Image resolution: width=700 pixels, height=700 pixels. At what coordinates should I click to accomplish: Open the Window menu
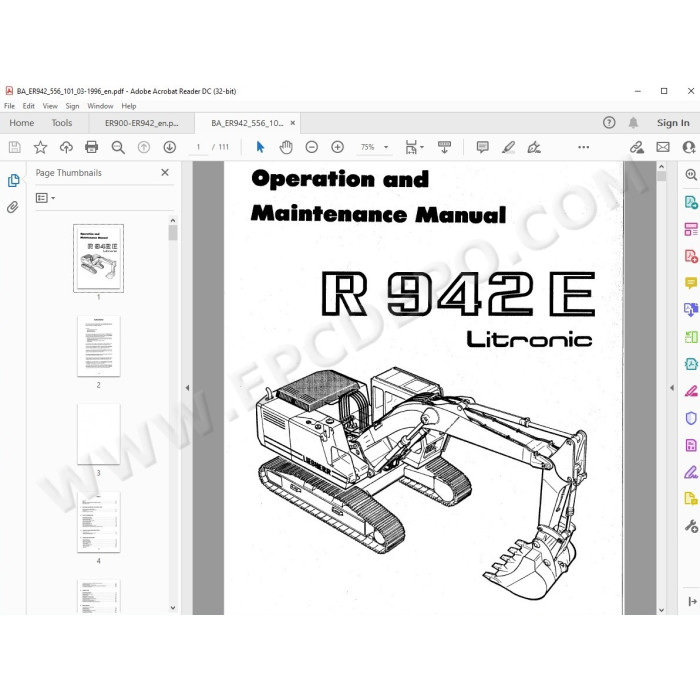pos(100,106)
